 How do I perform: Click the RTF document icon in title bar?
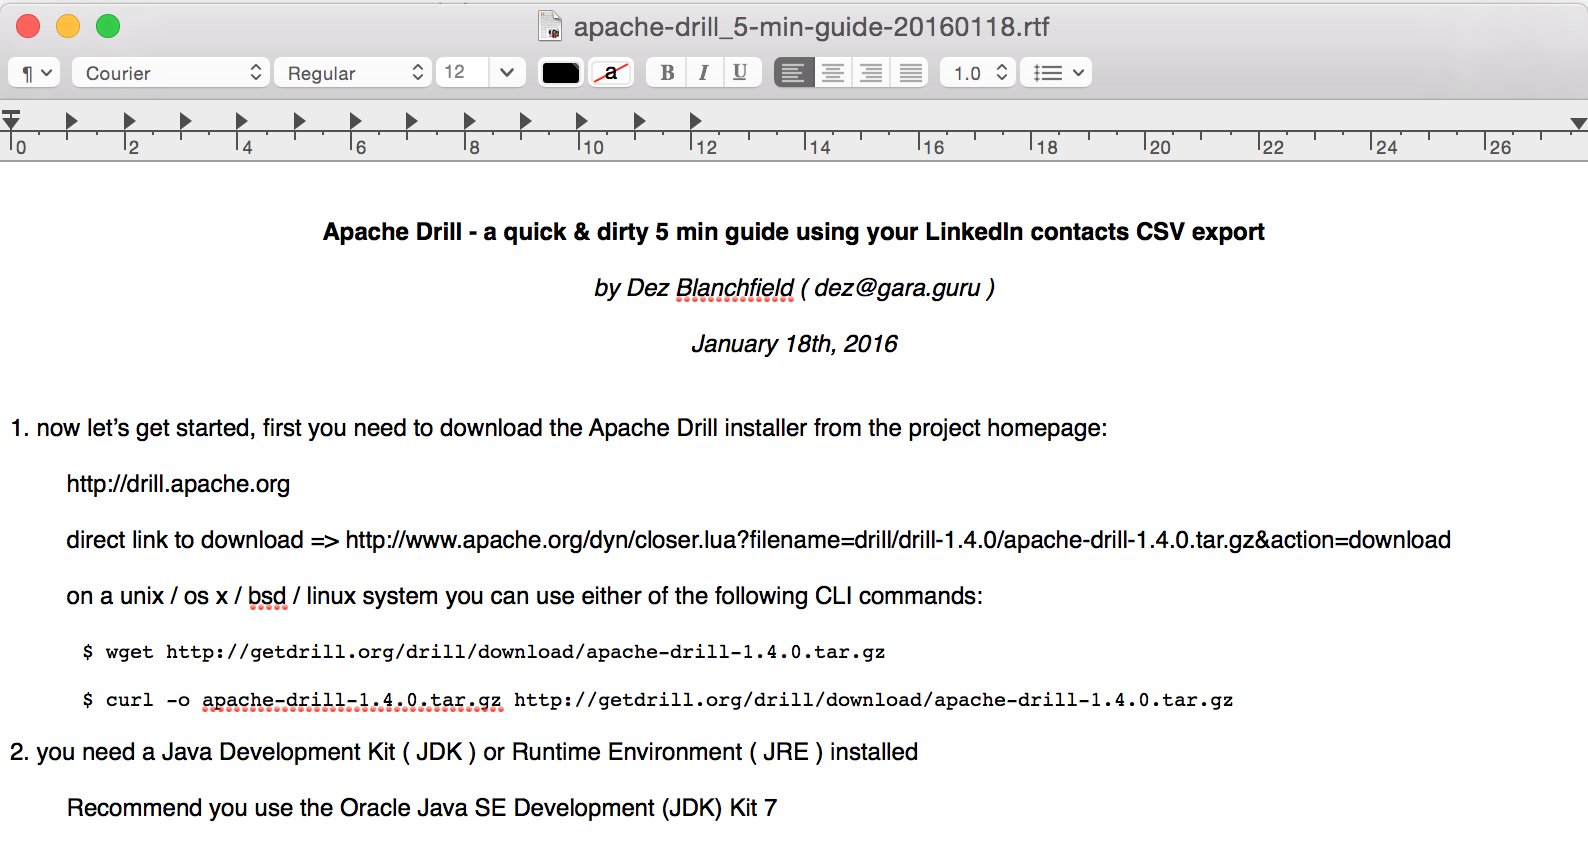pos(550,26)
